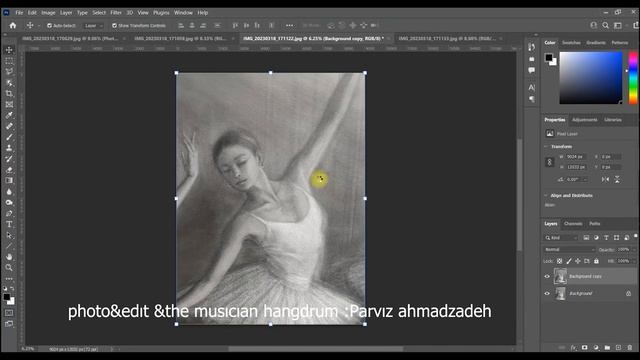This screenshot has width=640, height=360.
Task: Select the Zoom tool in the toolbar
Action: (x=9, y=268)
